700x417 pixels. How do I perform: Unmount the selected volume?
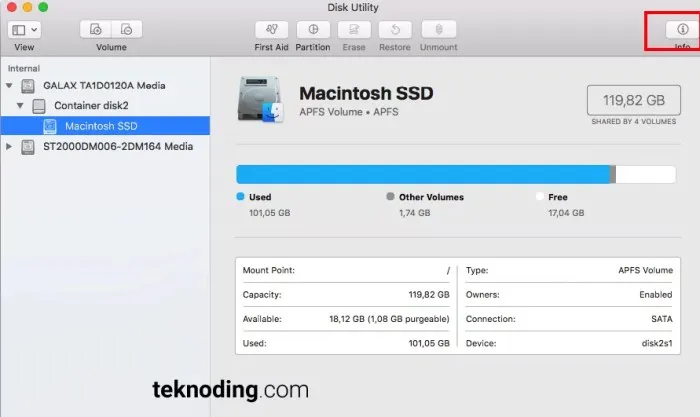click(439, 30)
